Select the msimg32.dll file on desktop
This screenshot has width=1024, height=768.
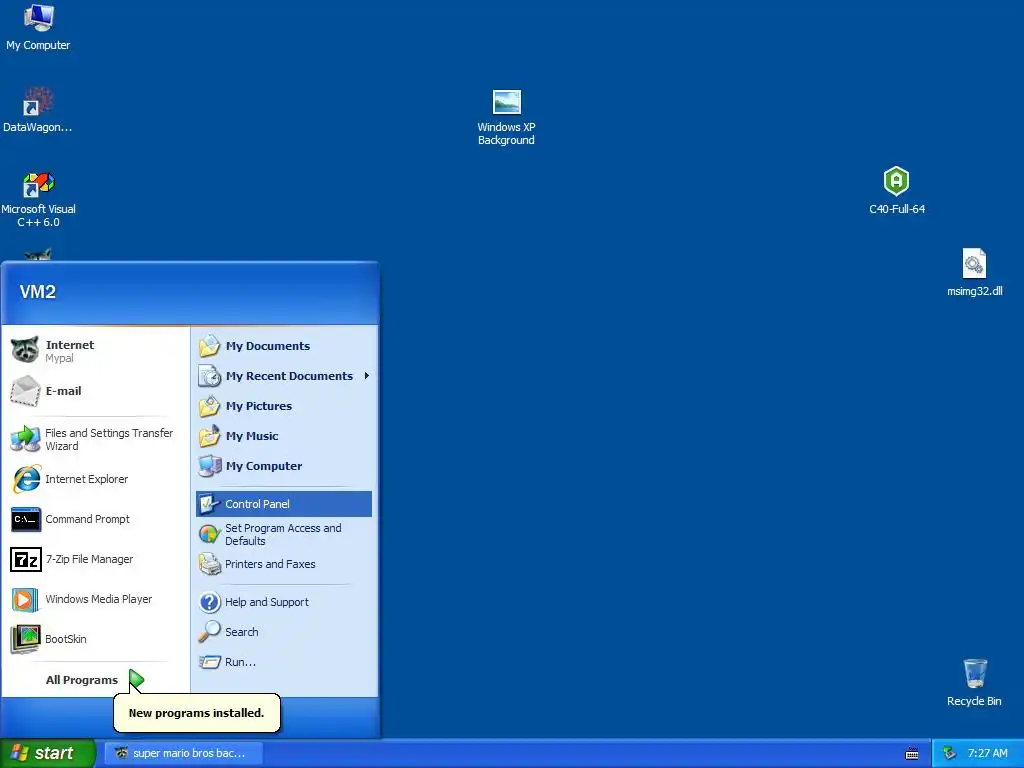974,272
